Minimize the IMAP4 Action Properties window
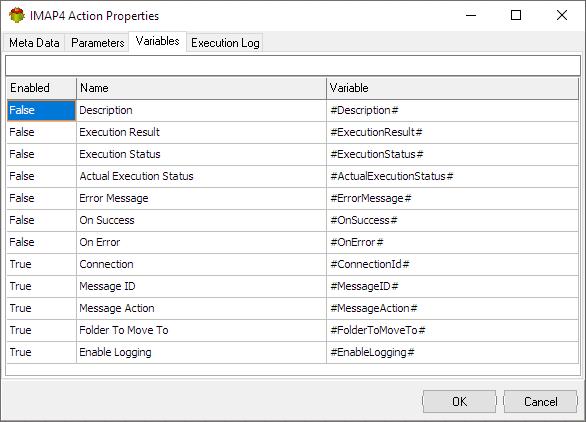This screenshot has width=586, height=422. pos(471,15)
